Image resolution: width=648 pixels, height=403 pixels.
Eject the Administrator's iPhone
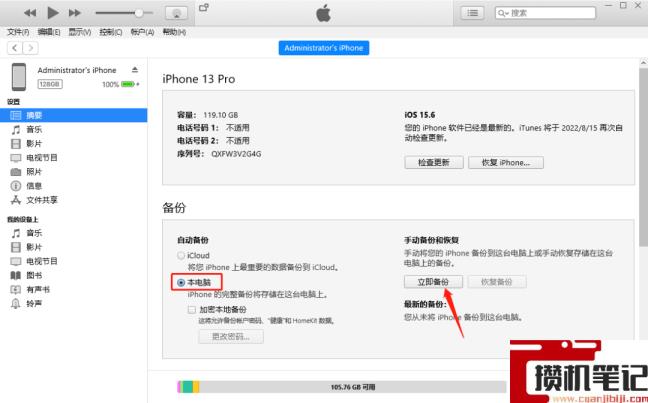(135, 69)
